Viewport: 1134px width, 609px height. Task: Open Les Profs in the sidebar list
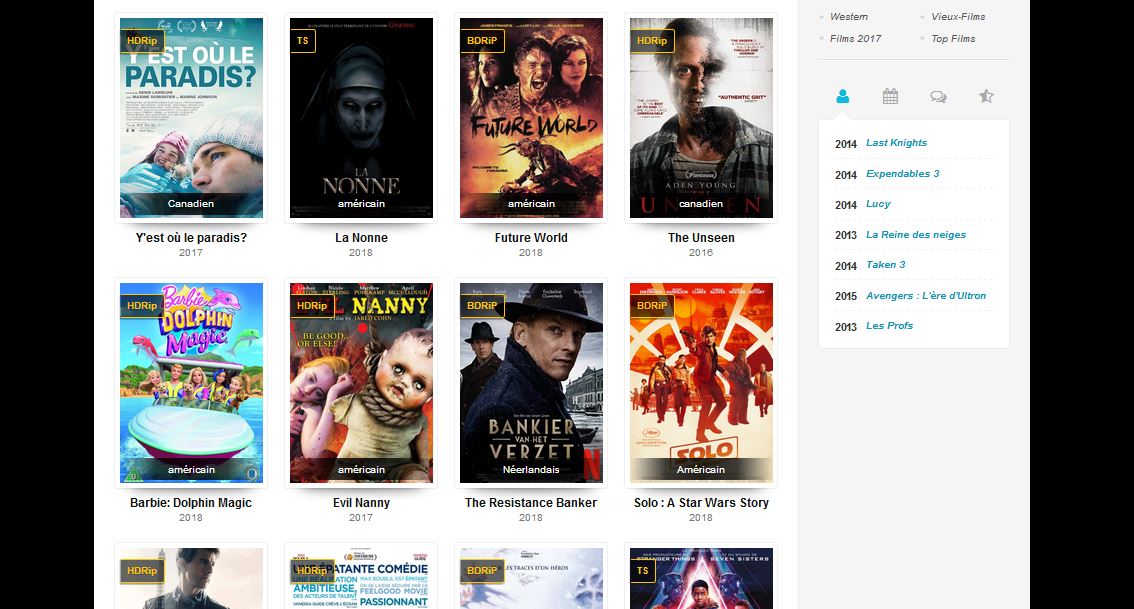(x=889, y=325)
